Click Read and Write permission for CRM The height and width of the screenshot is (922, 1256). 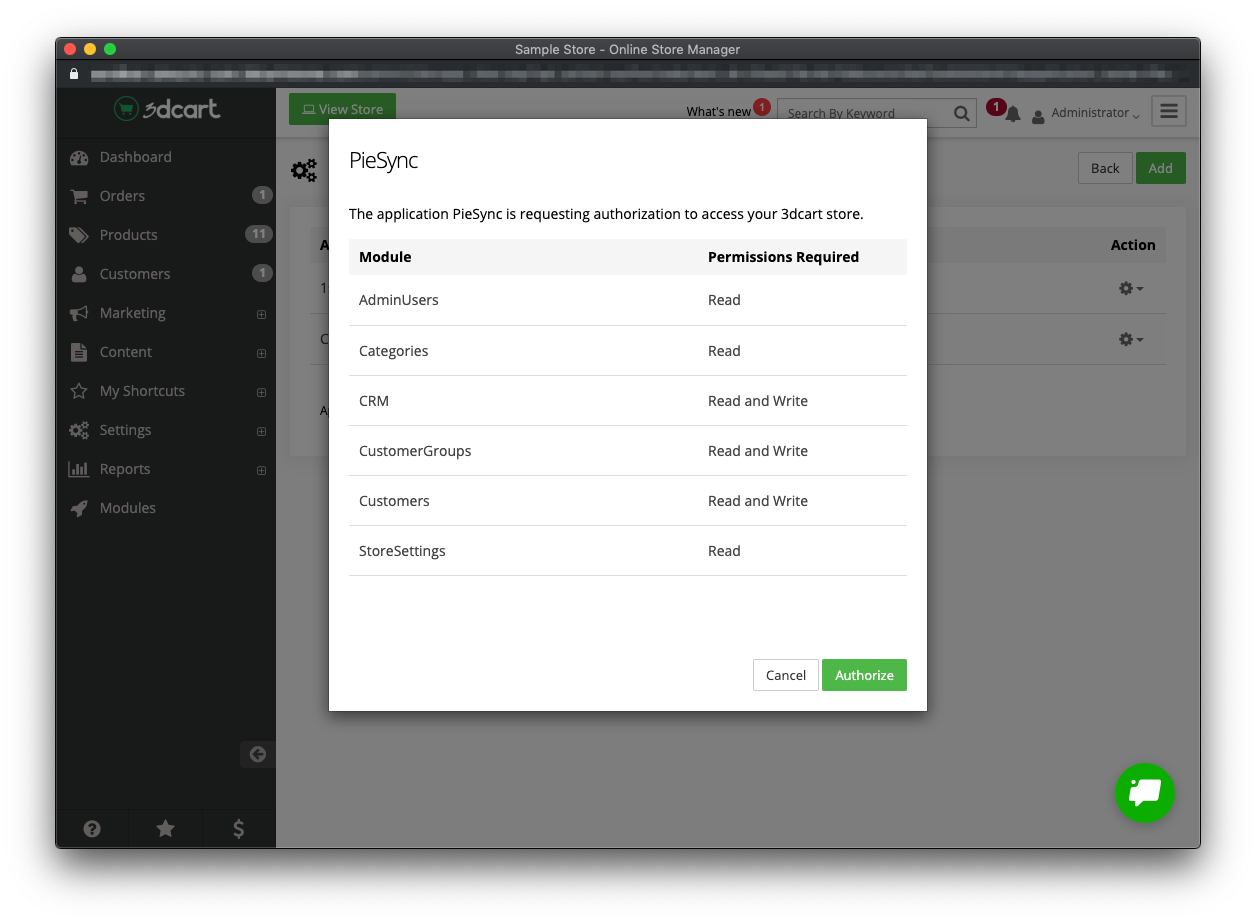click(758, 401)
